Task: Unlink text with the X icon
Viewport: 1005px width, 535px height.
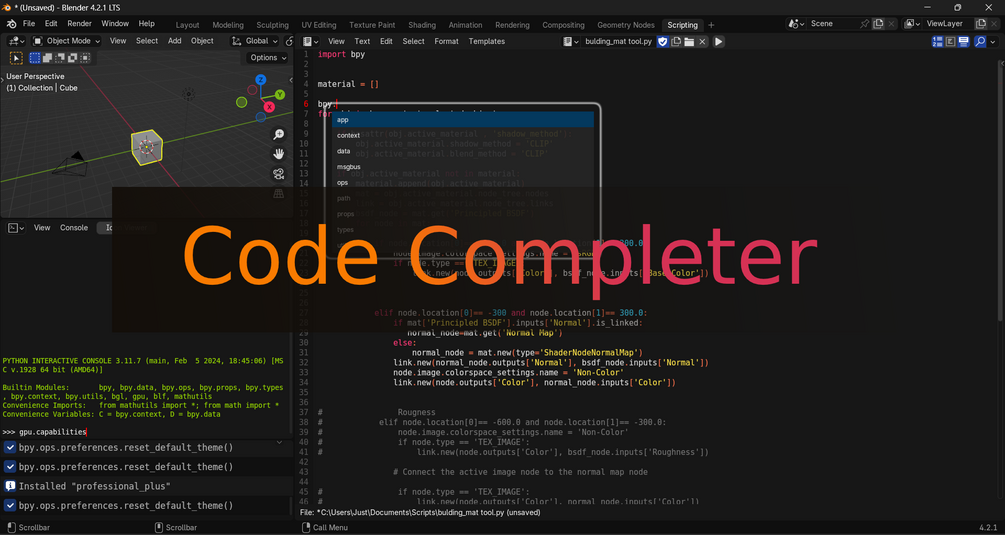Action: (x=702, y=42)
